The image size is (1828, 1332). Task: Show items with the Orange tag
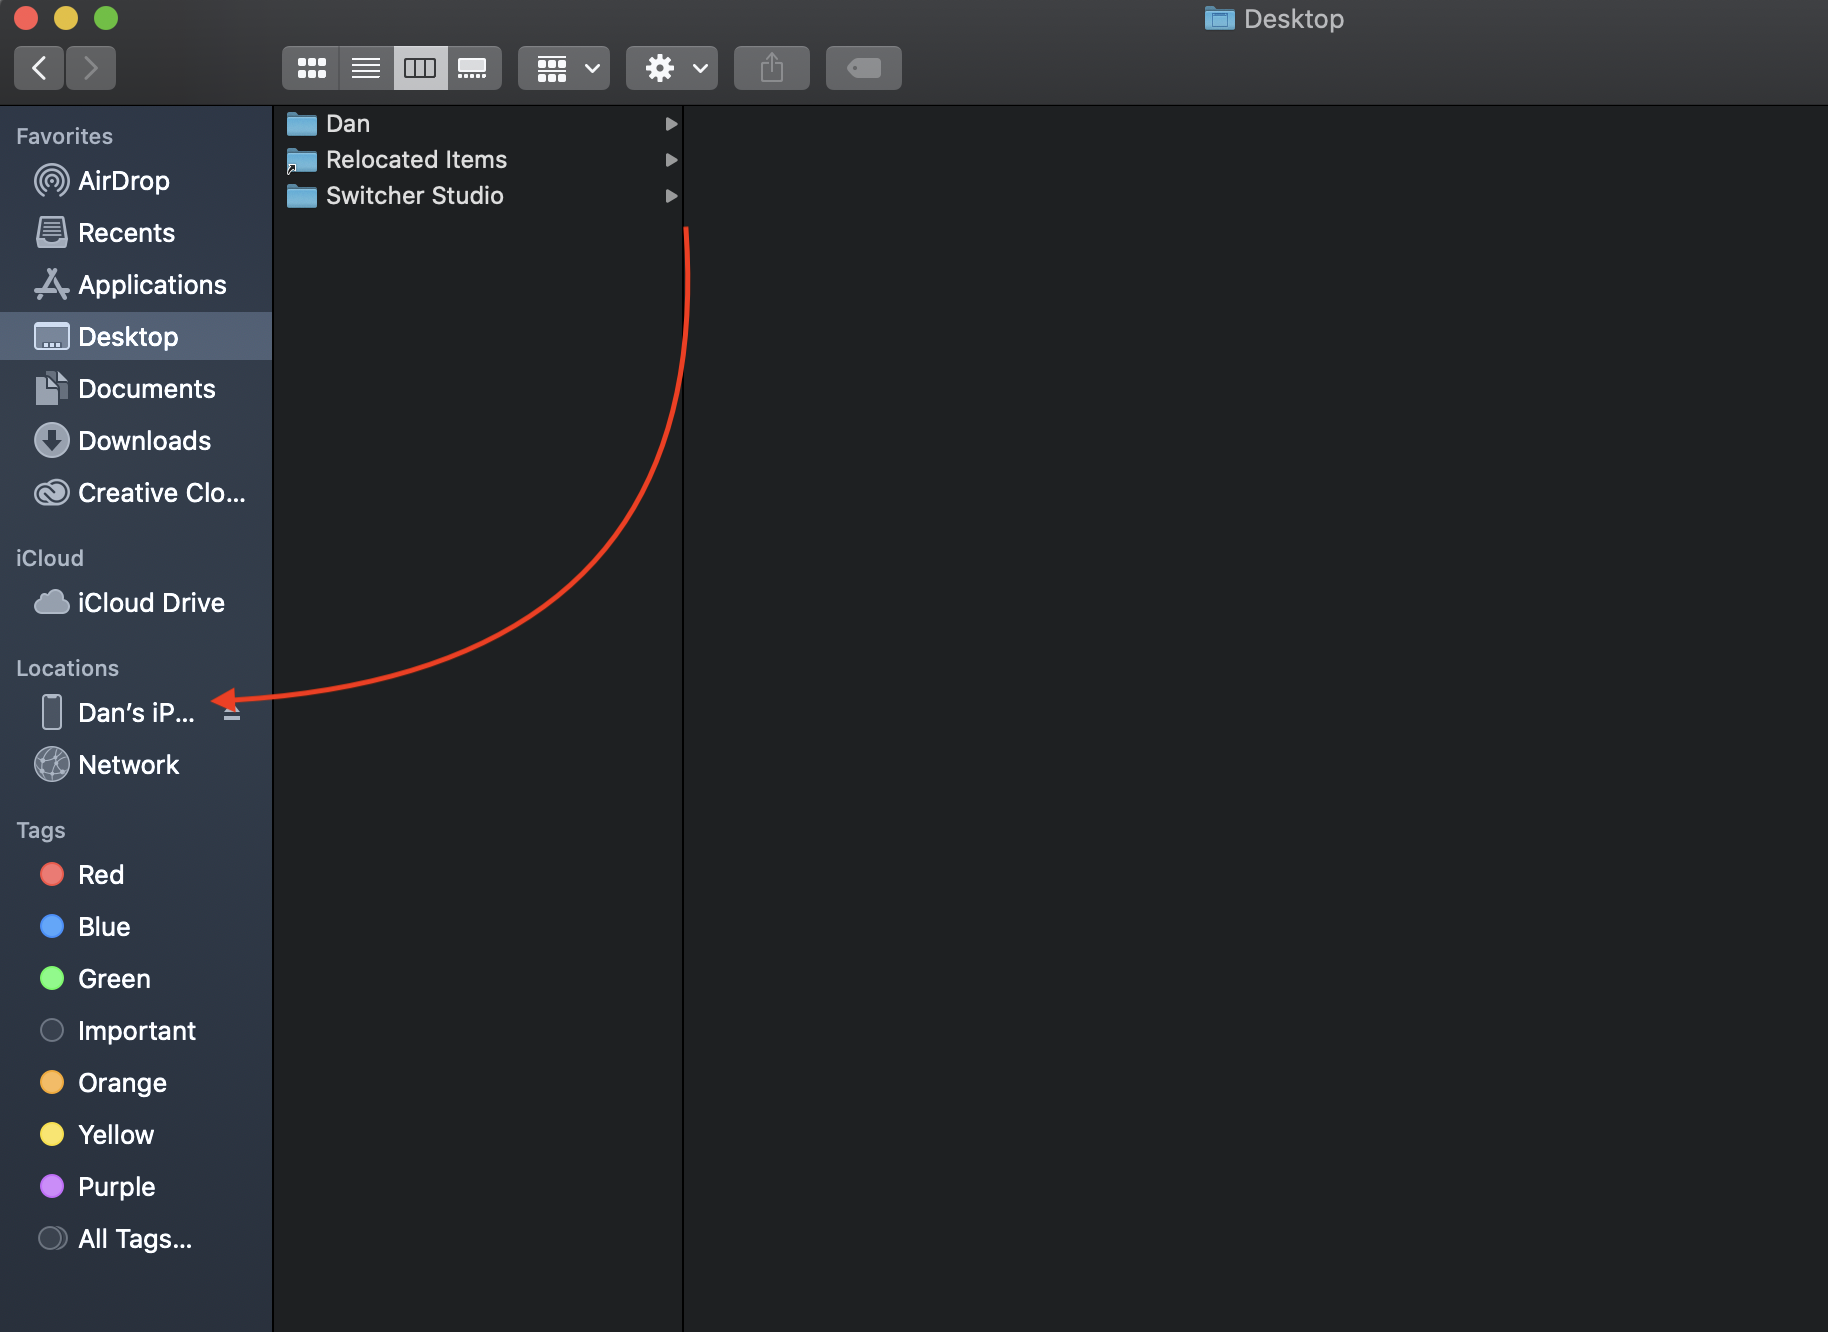point(136,1083)
